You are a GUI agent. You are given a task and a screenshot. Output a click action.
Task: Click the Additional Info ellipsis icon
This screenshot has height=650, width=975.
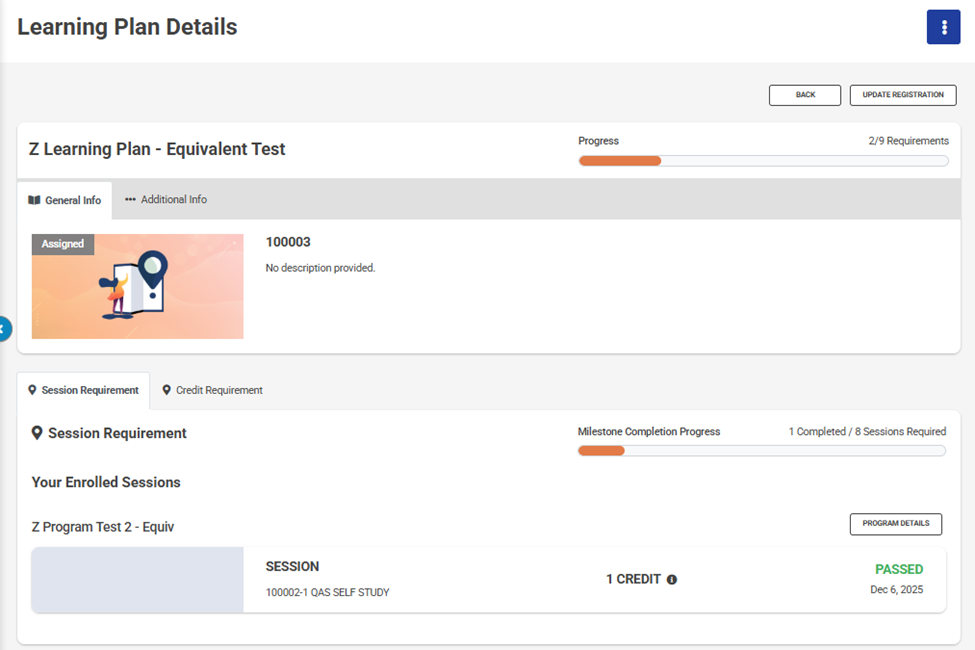(130, 200)
